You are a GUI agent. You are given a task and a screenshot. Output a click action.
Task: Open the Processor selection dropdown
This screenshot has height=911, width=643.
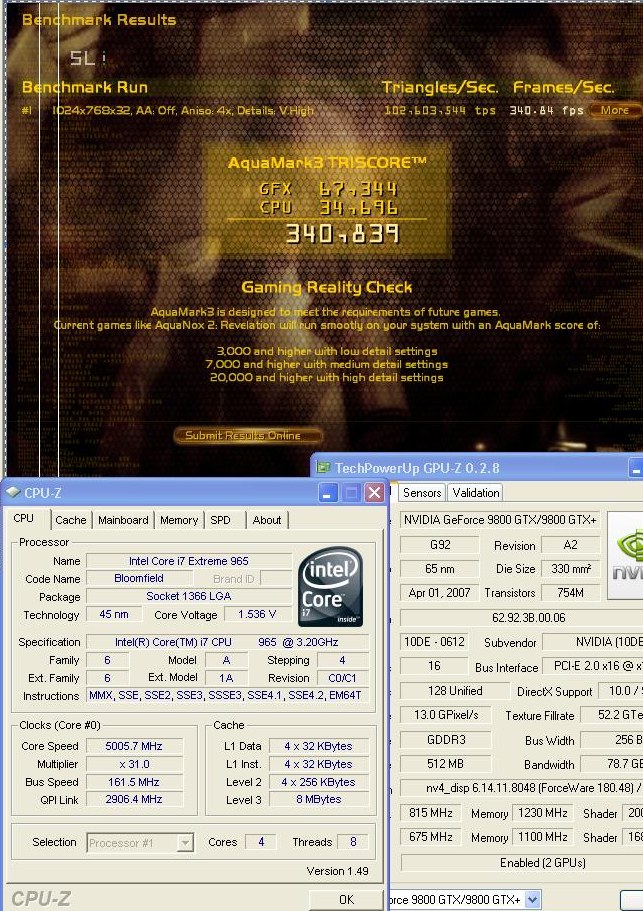[185, 842]
